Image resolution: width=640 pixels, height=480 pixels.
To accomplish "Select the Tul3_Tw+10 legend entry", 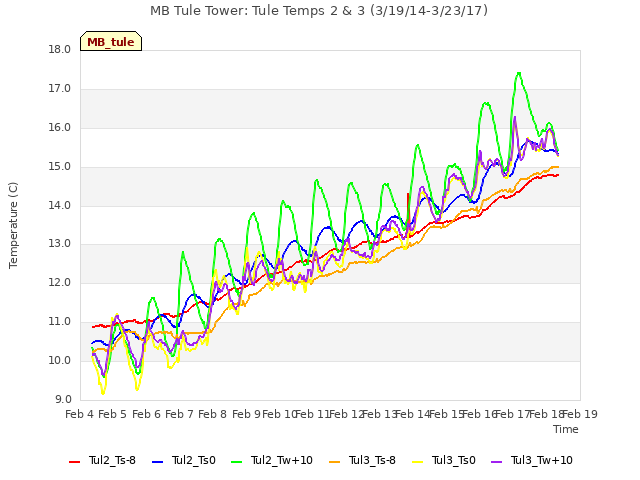I will point(532,461).
